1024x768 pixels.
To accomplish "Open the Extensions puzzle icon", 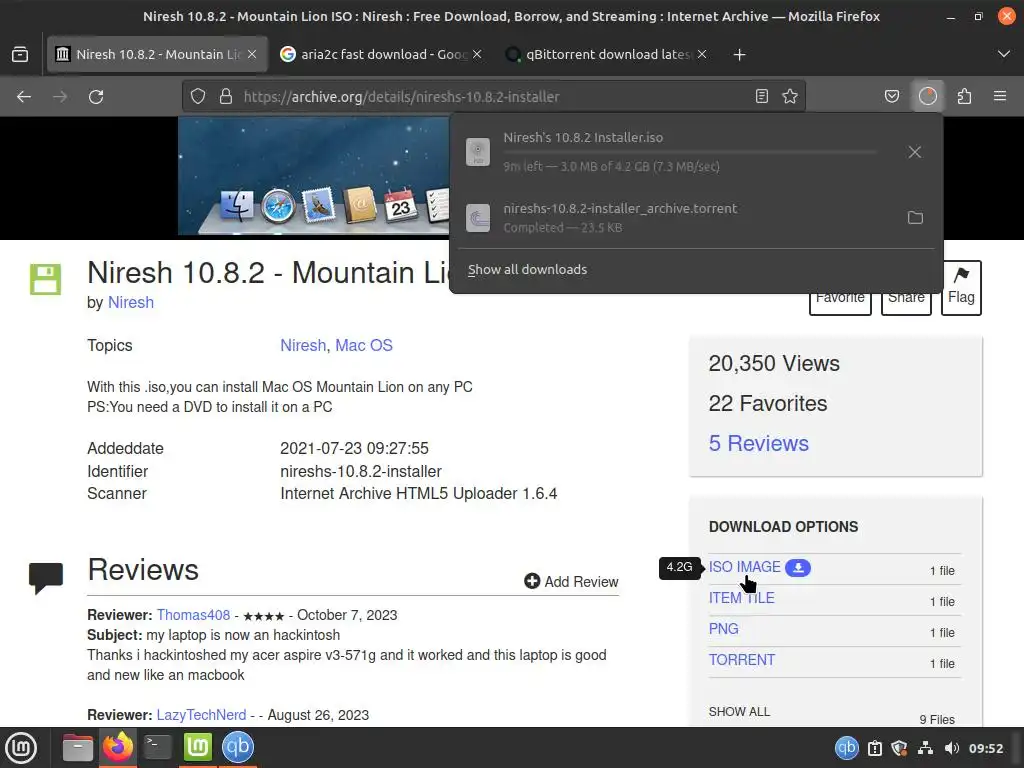I will [x=964, y=97].
